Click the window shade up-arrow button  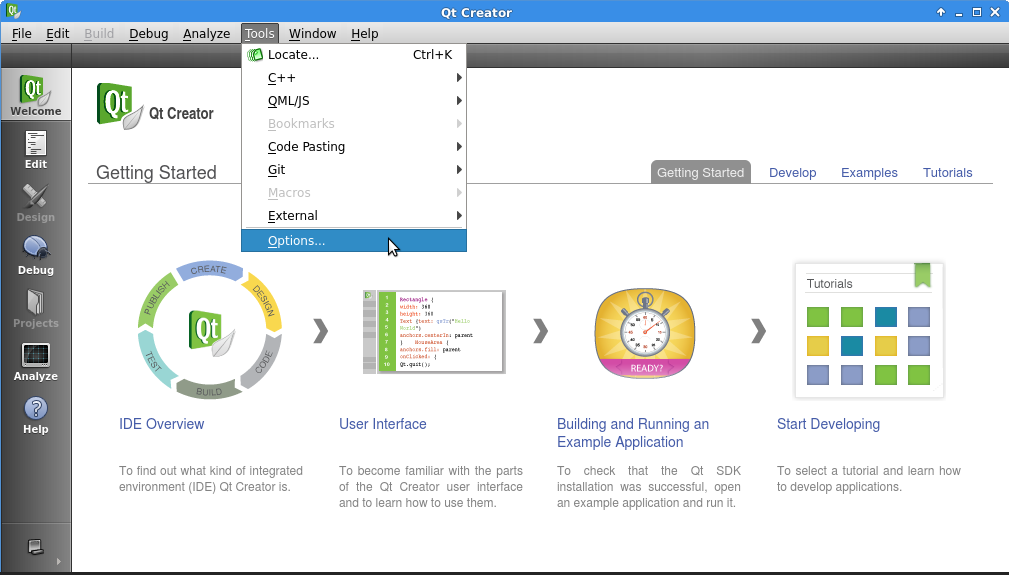pyautogui.click(x=941, y=12)
